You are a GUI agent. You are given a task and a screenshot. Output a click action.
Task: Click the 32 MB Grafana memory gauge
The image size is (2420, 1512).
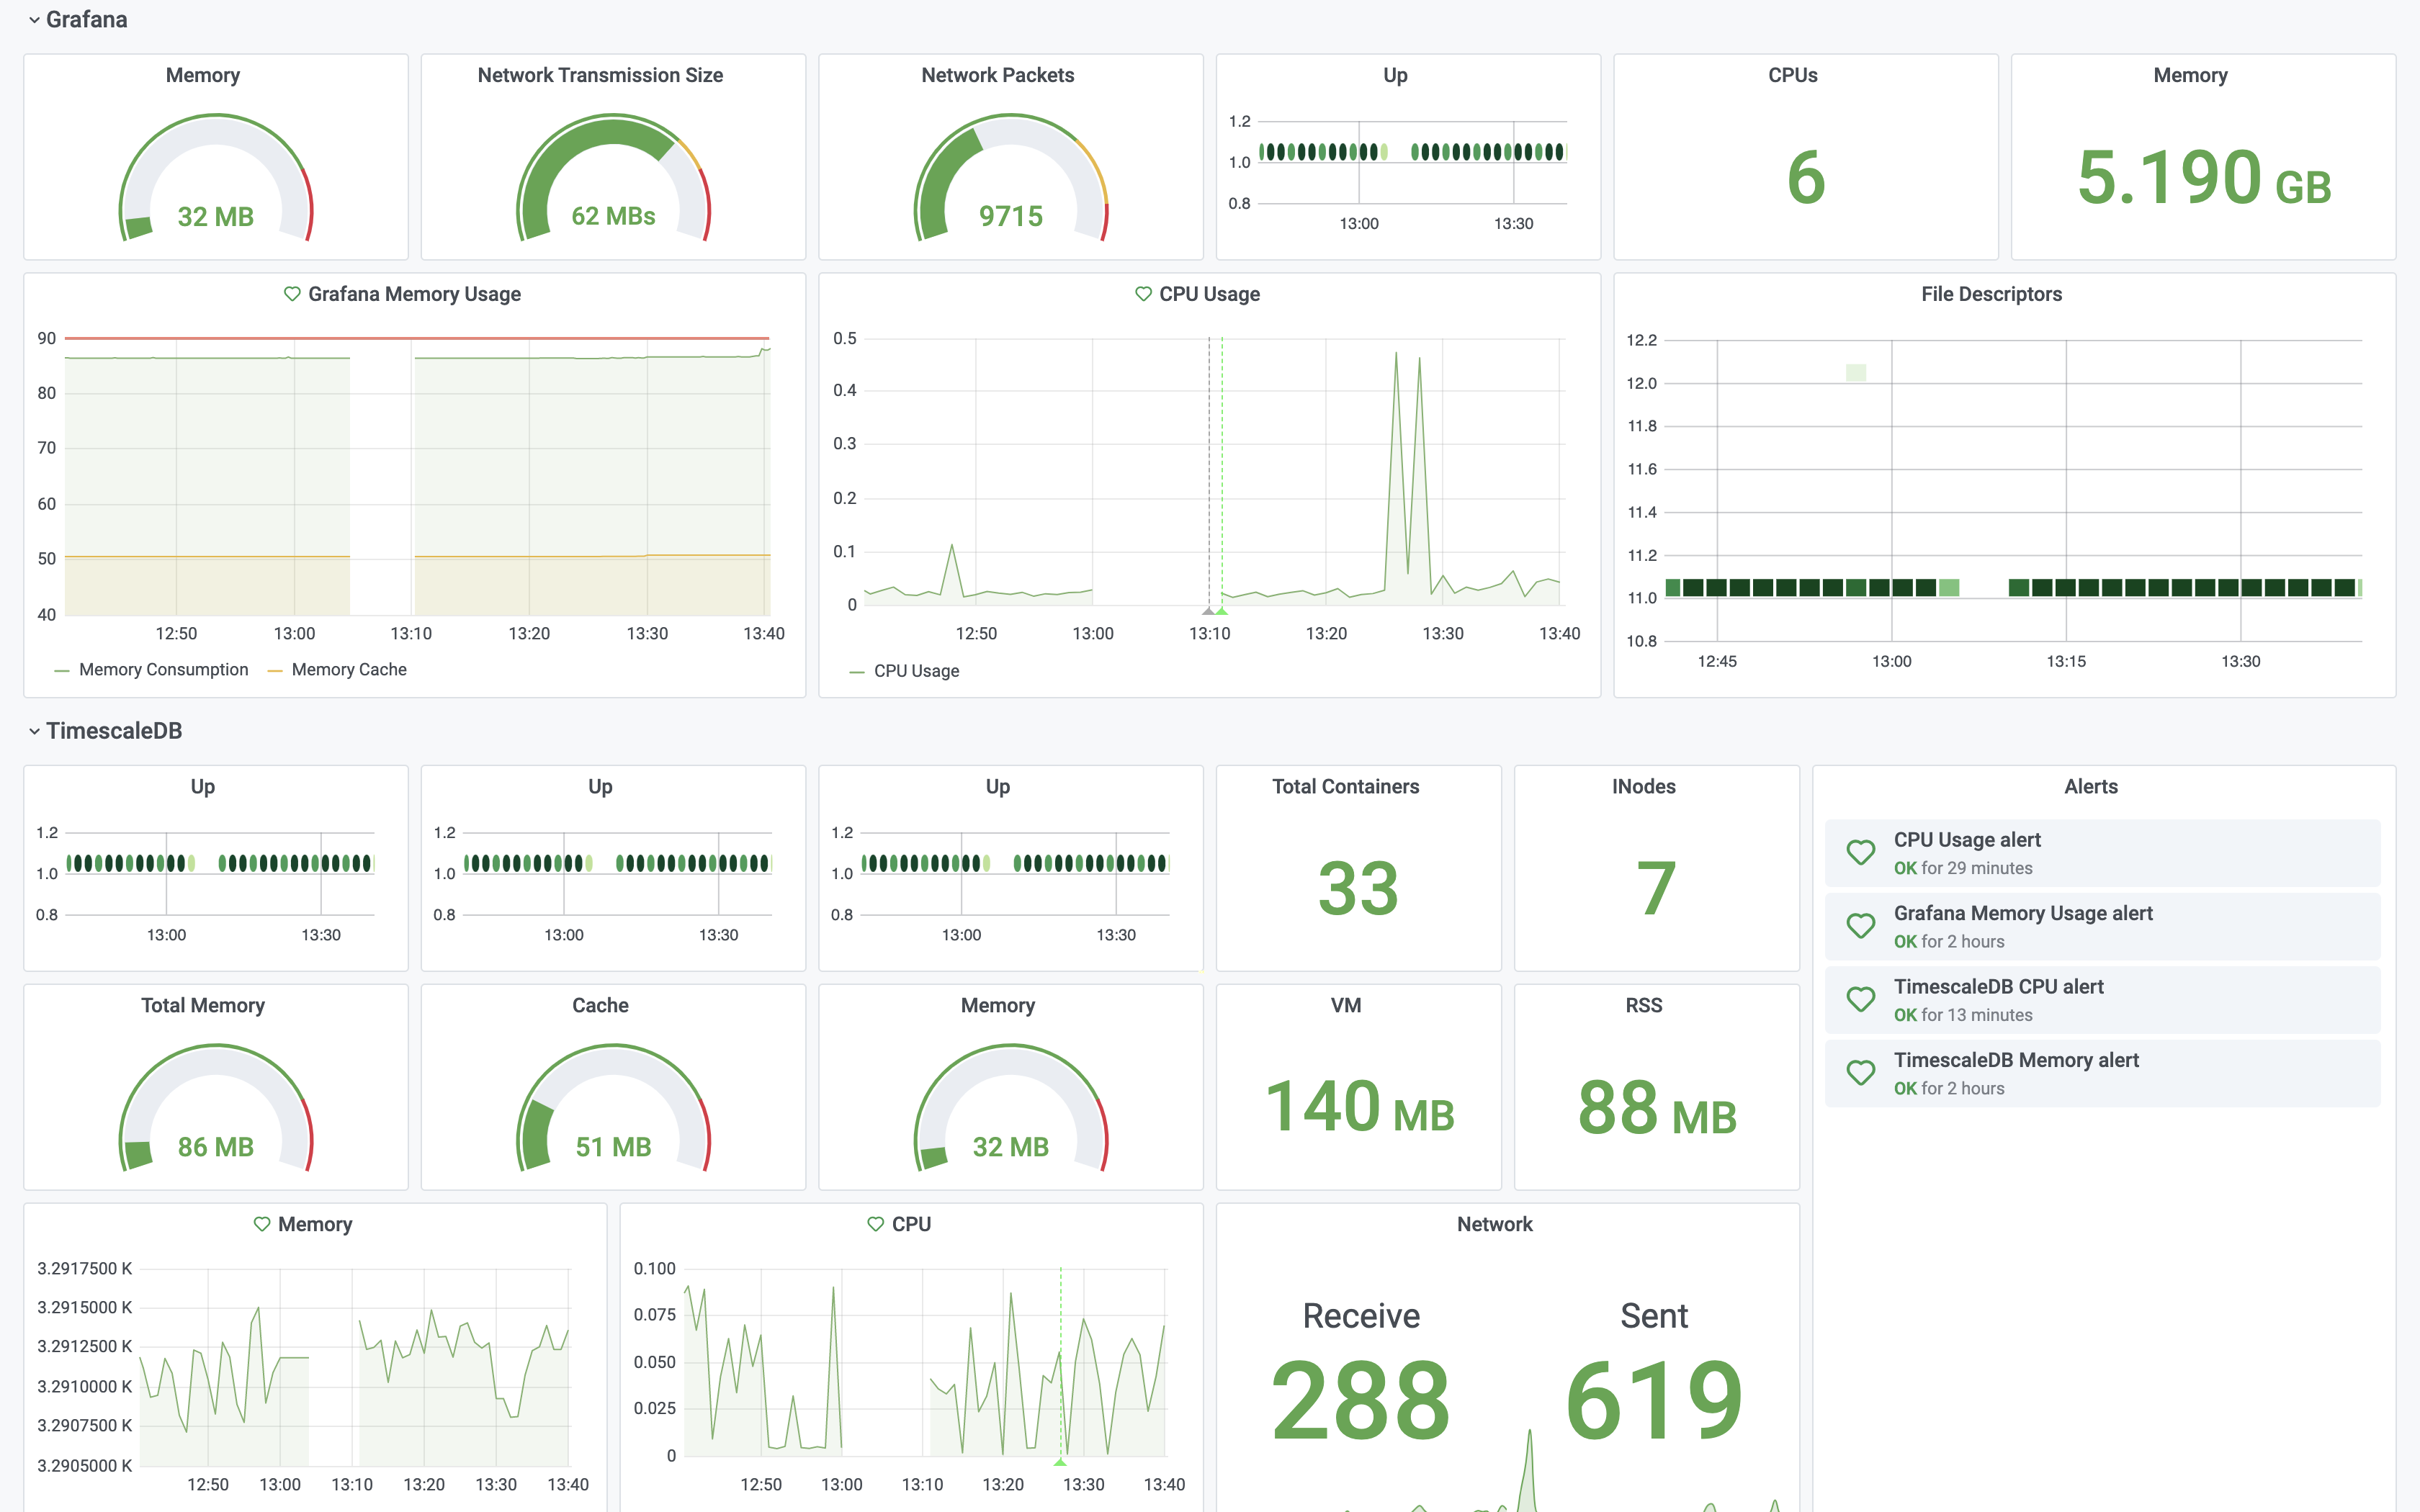(216, 178)
